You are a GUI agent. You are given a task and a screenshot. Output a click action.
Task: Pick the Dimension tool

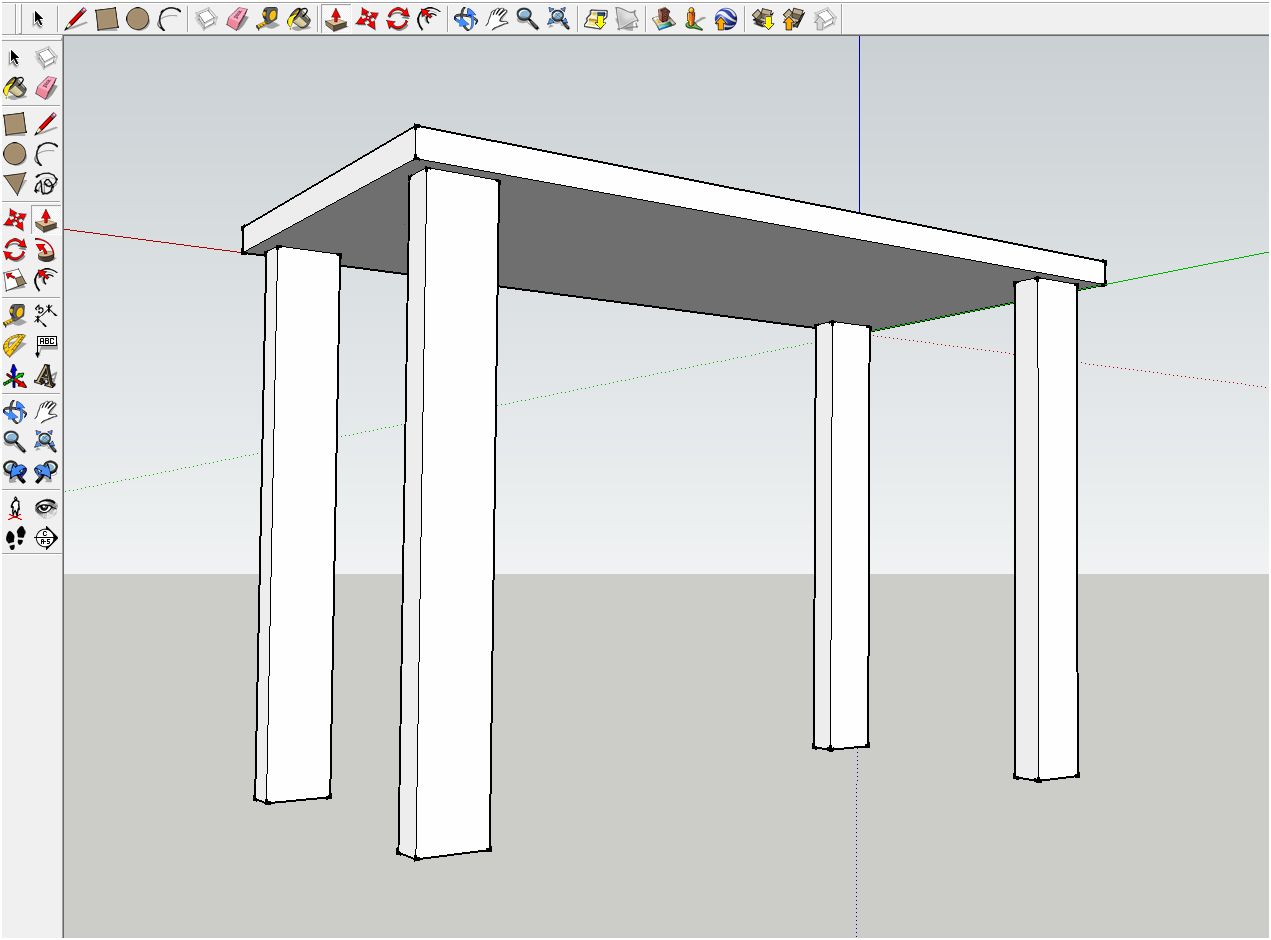pyautogui.click(x=46, y=316)
